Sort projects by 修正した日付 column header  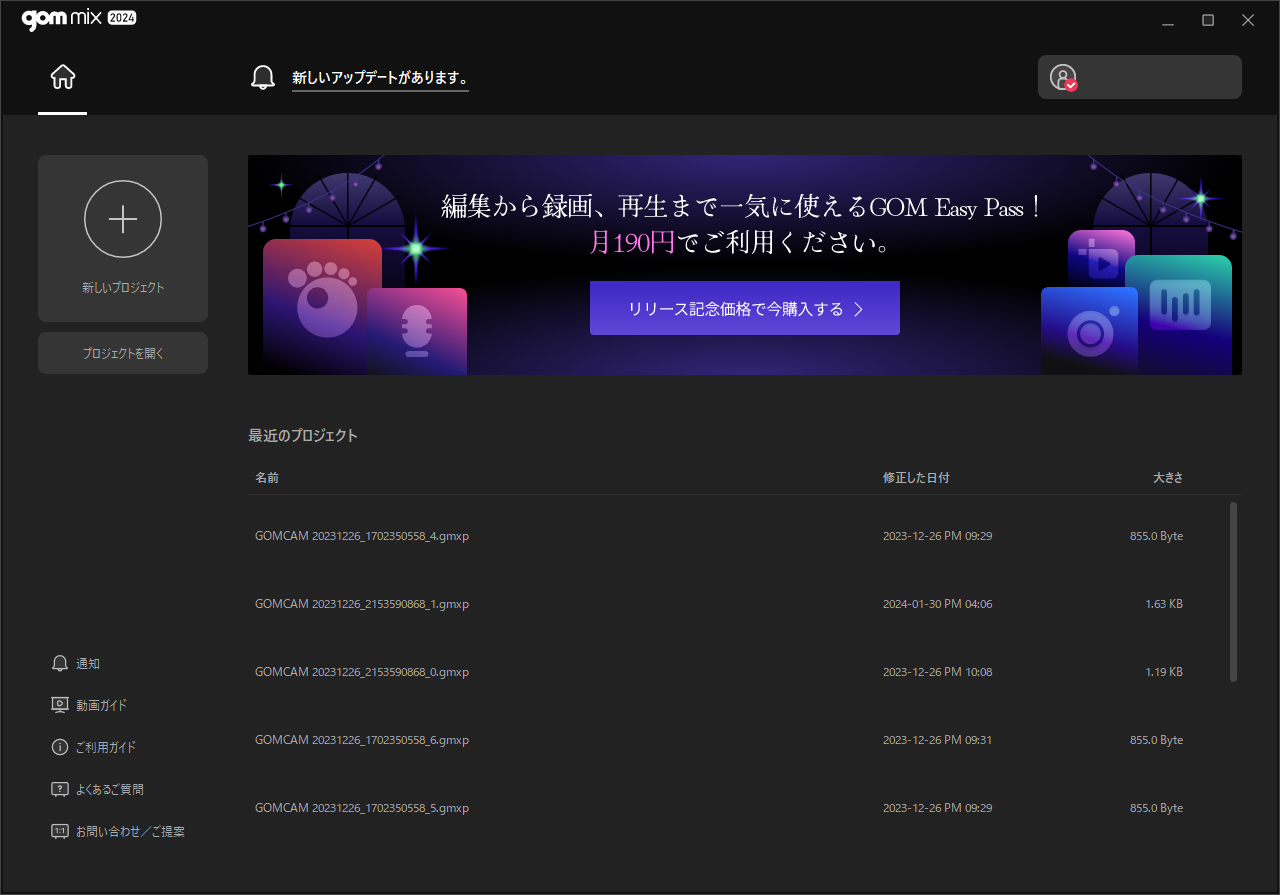(916, 478)
